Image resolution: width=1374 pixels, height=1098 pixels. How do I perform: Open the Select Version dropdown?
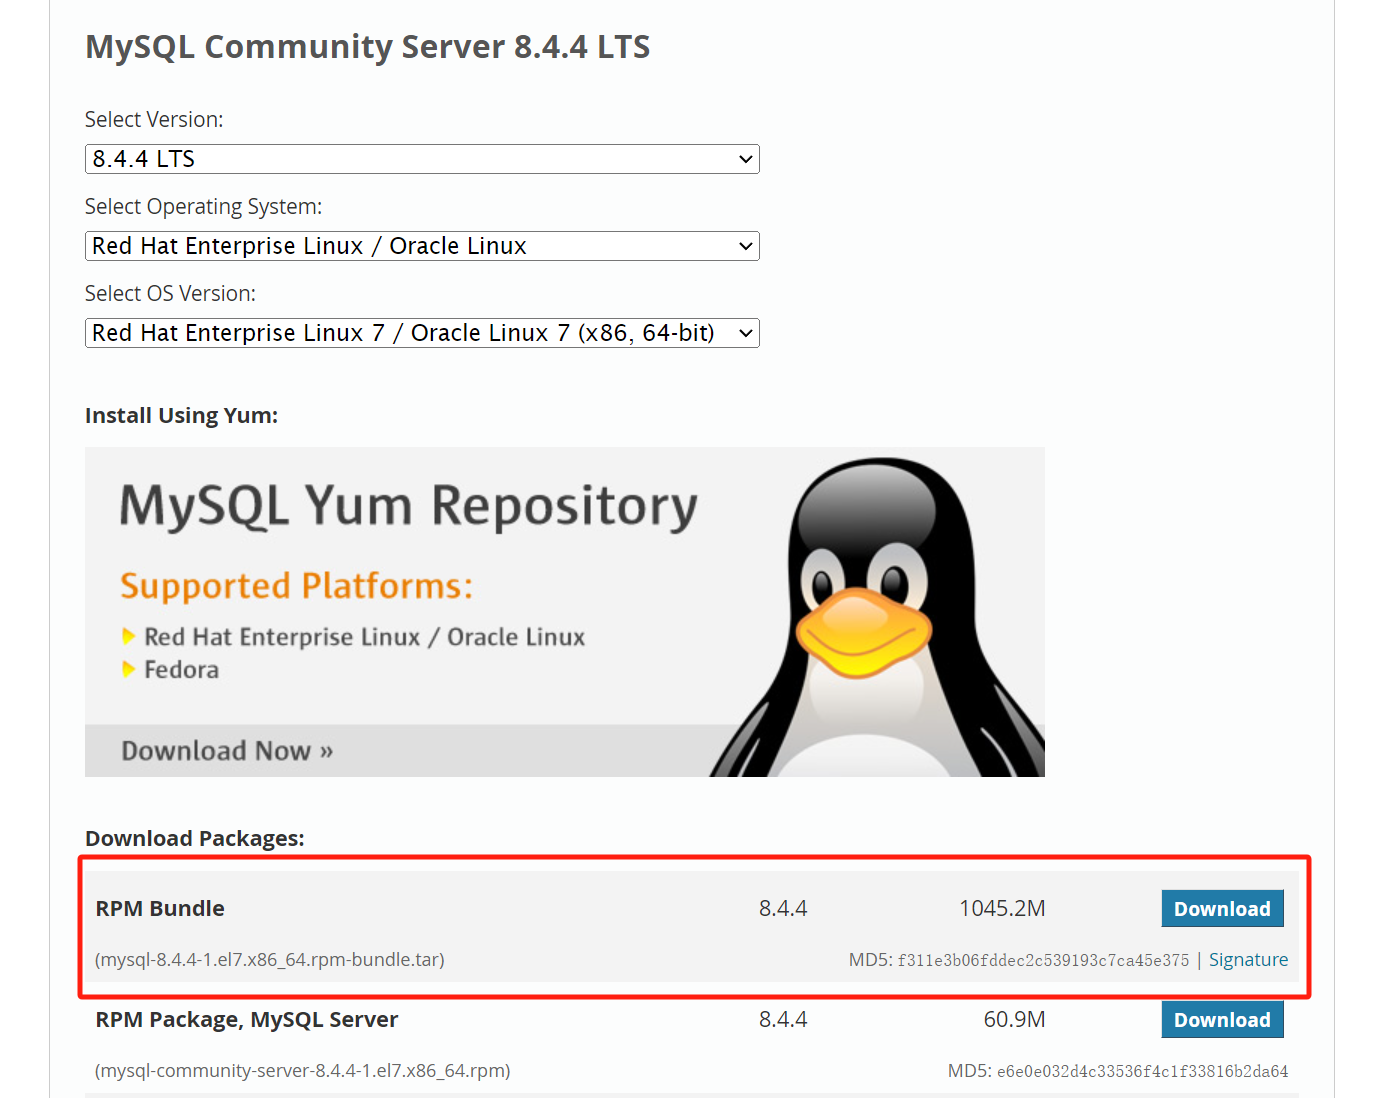(x=421, y=159)
